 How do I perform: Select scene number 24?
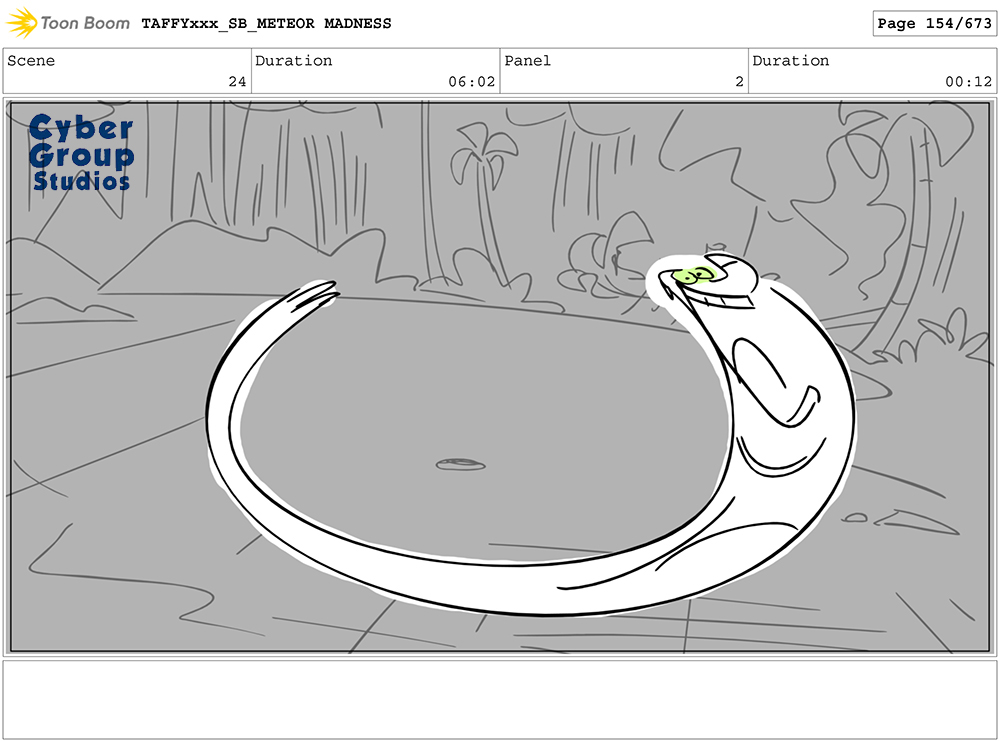click(x=237, y=82)
